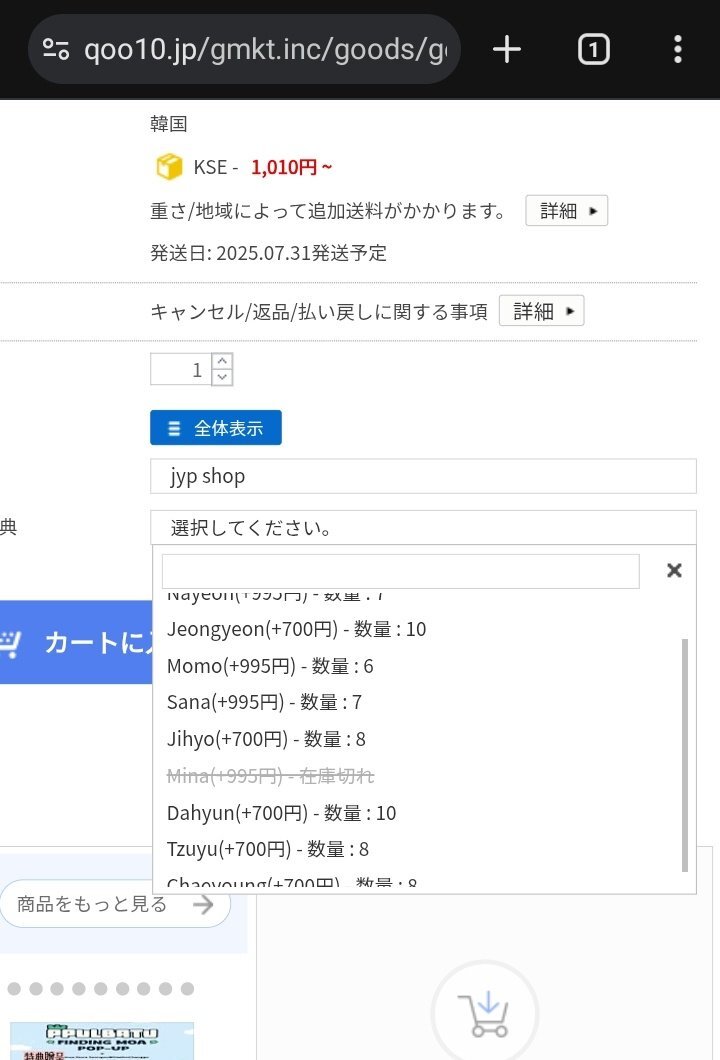Screen dimensions: 720x1060
Task: Click the cart download circle icon
Action: [x=485, y=1013]
